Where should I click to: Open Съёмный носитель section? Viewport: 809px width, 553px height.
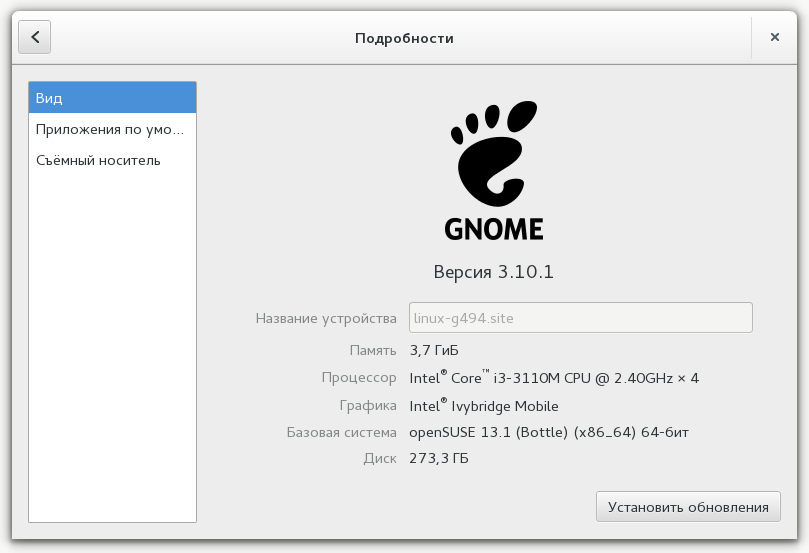(112, 160)
